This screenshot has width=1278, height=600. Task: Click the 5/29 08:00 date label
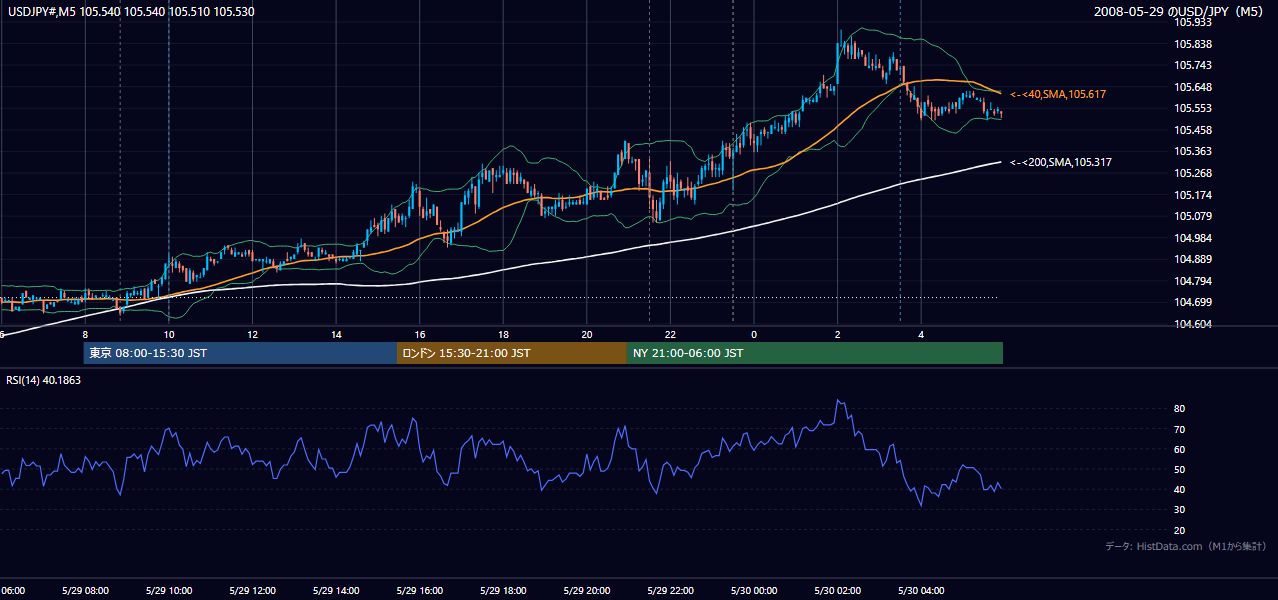(85, 591)
